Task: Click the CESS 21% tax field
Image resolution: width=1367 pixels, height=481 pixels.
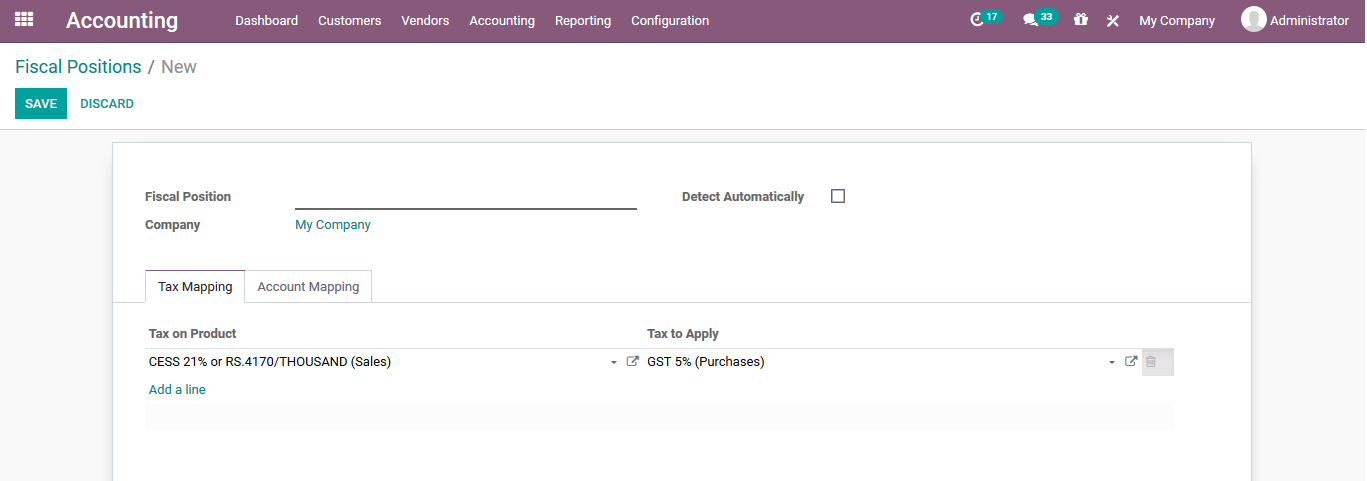Action: [x=384, y=362]
